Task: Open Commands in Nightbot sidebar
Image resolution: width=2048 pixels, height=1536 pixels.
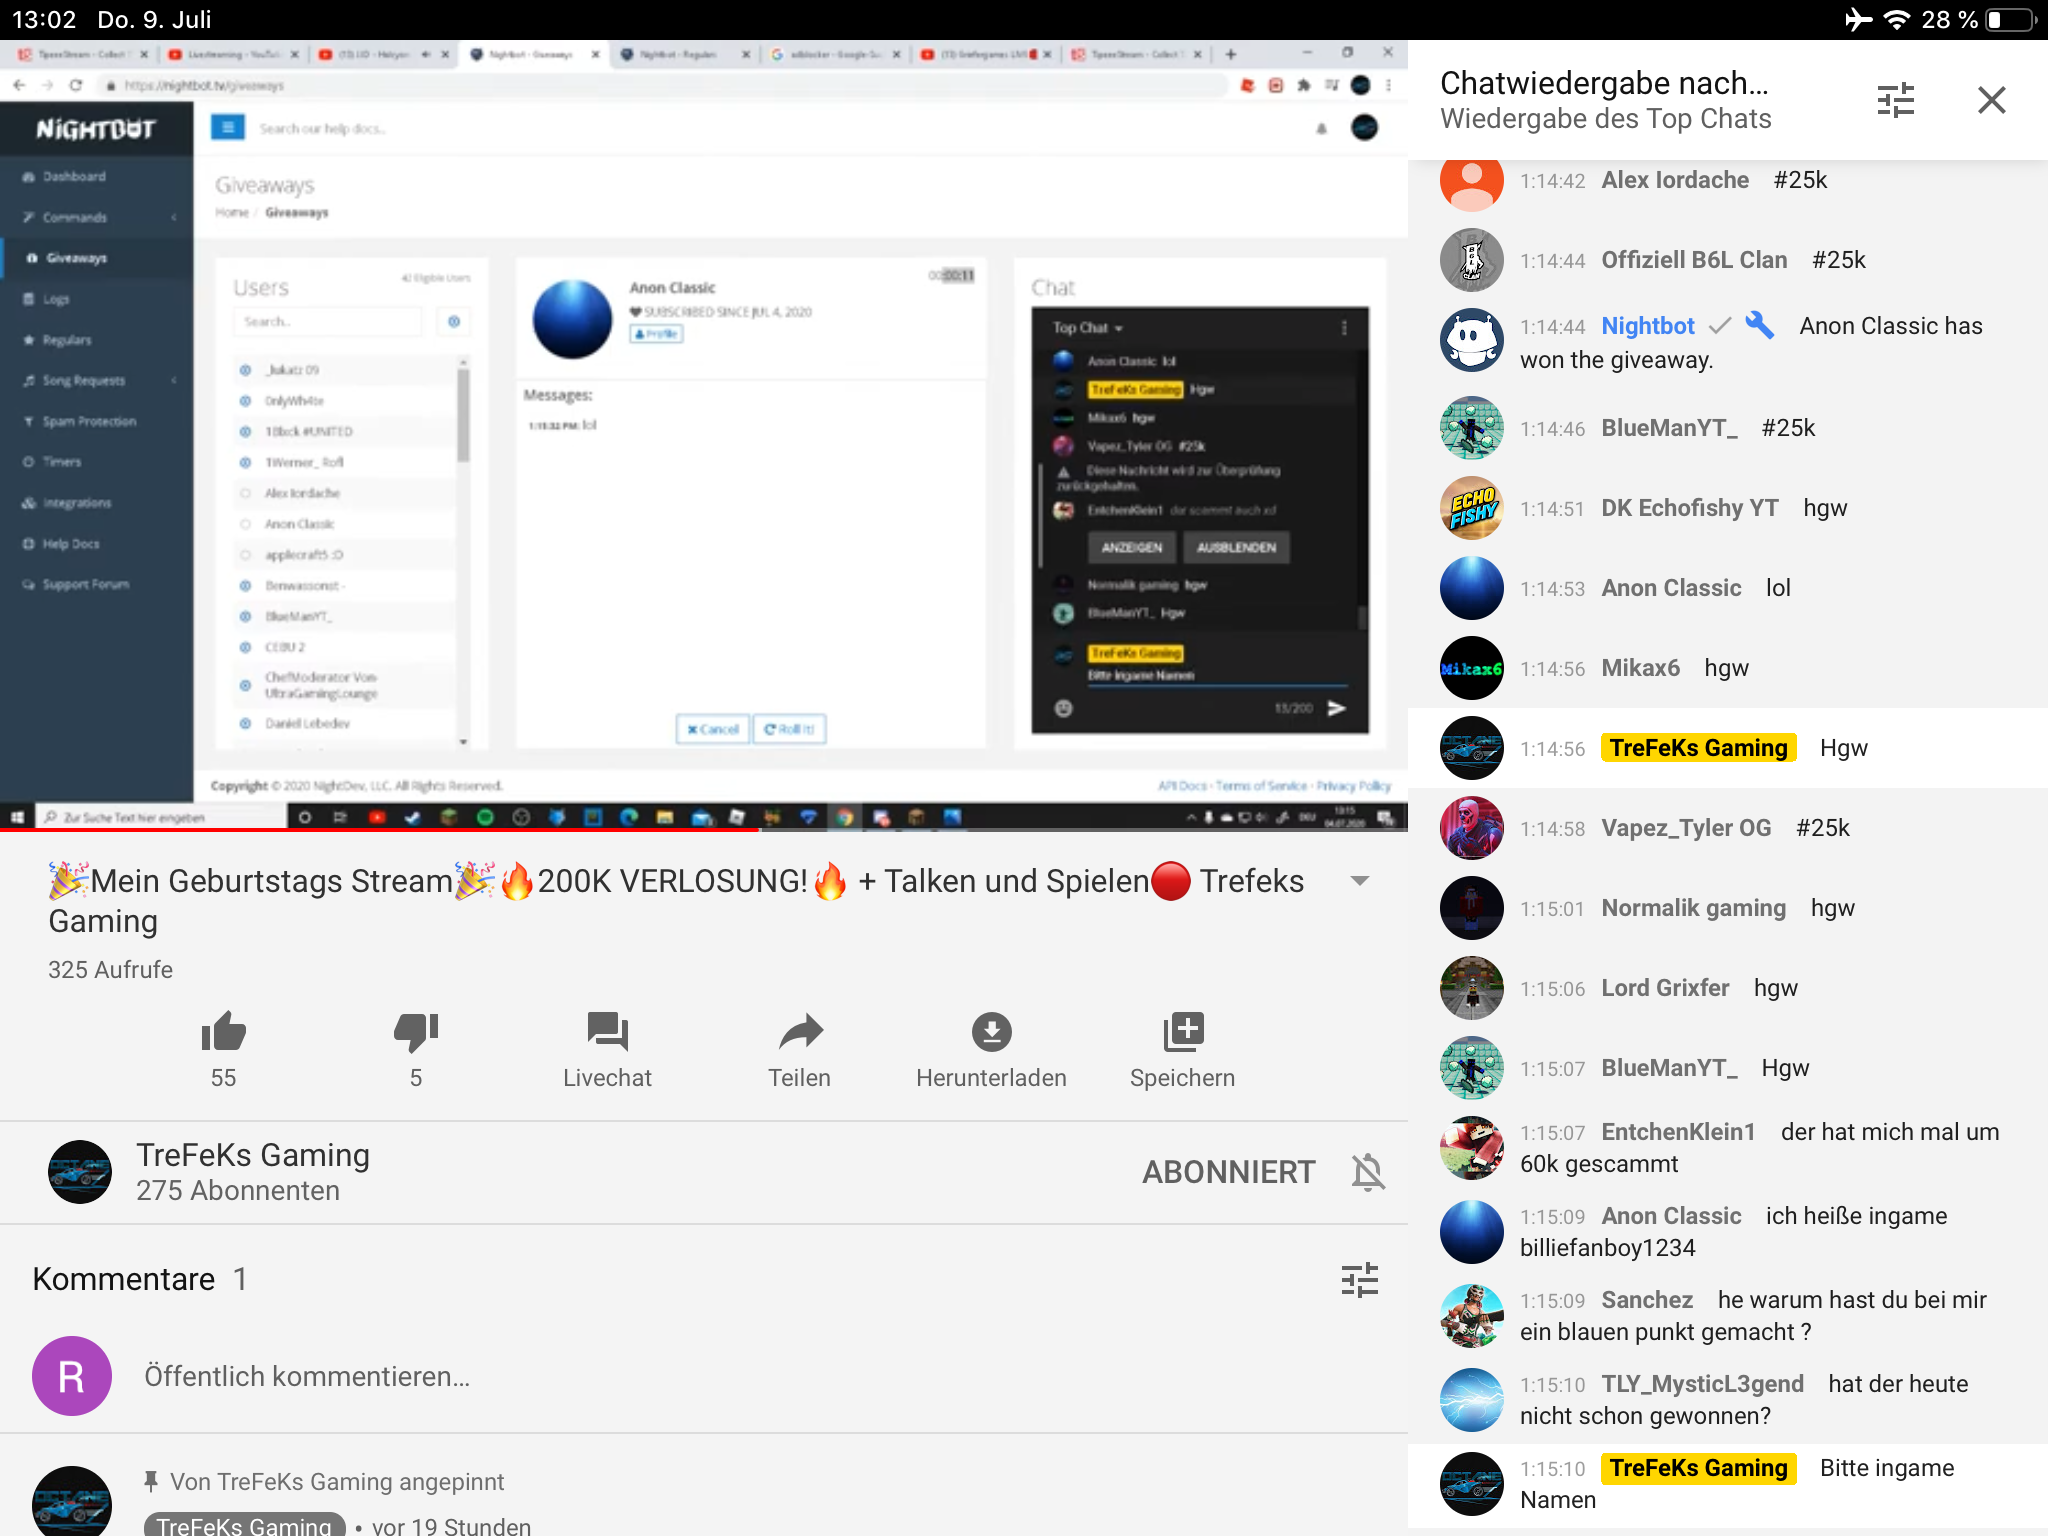Action: point(74,217)
